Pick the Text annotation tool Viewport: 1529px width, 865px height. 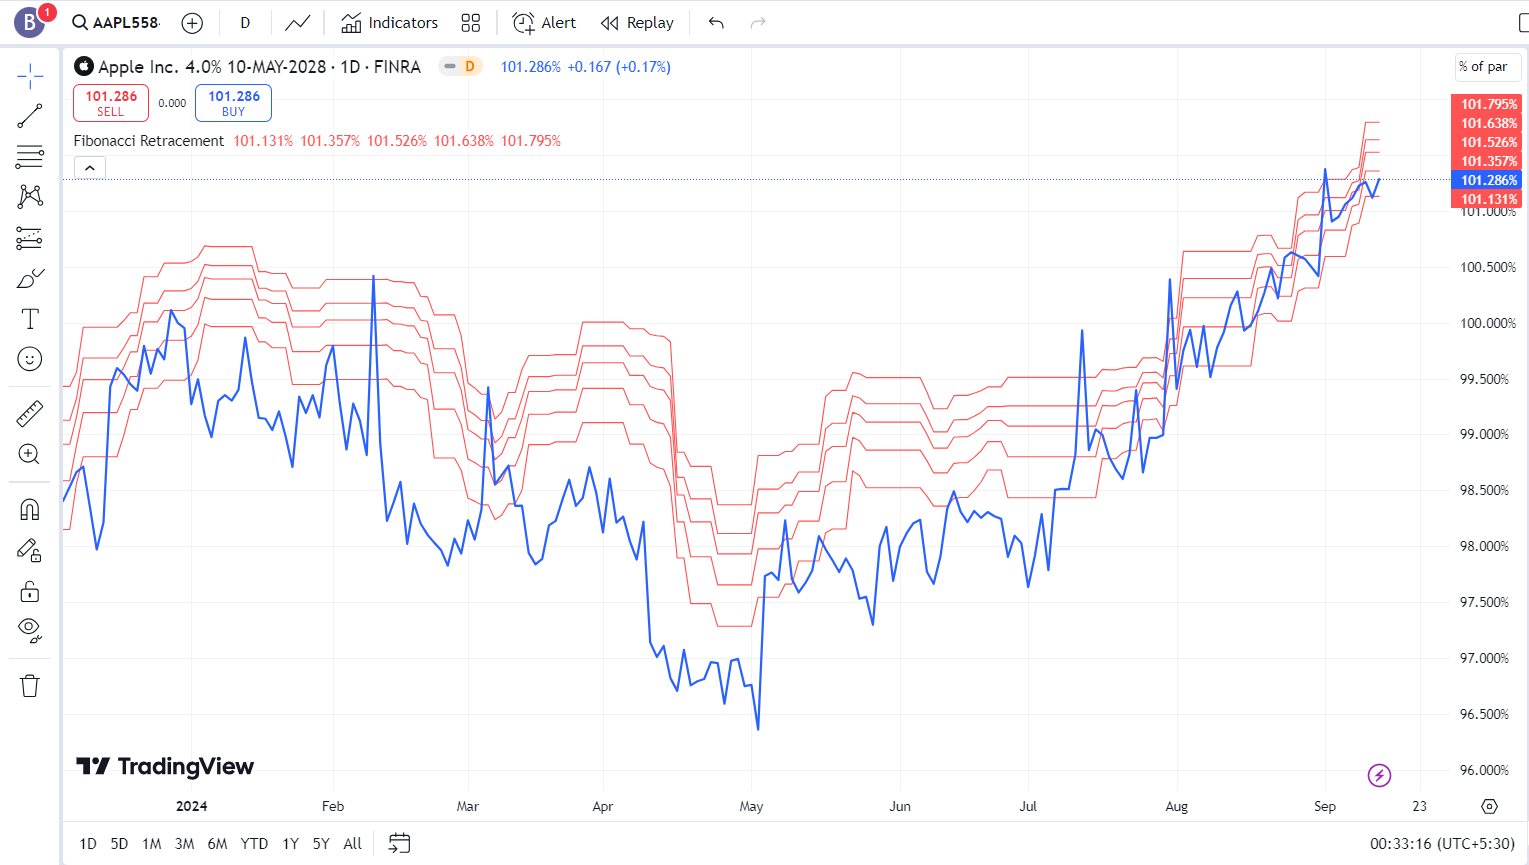[30, 319]
